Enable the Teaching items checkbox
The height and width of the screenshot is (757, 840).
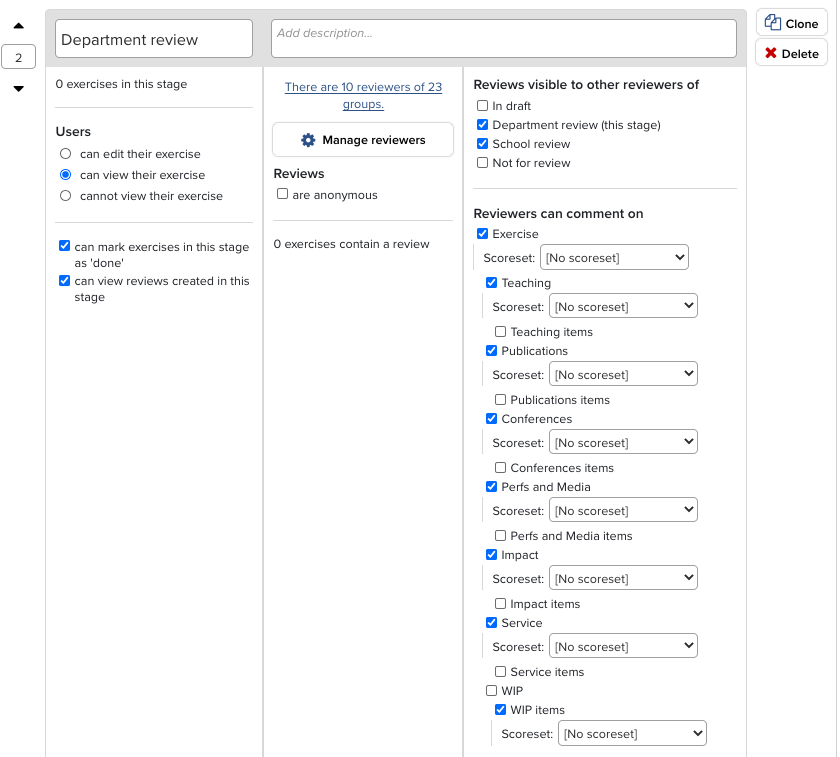pos(501,332)
